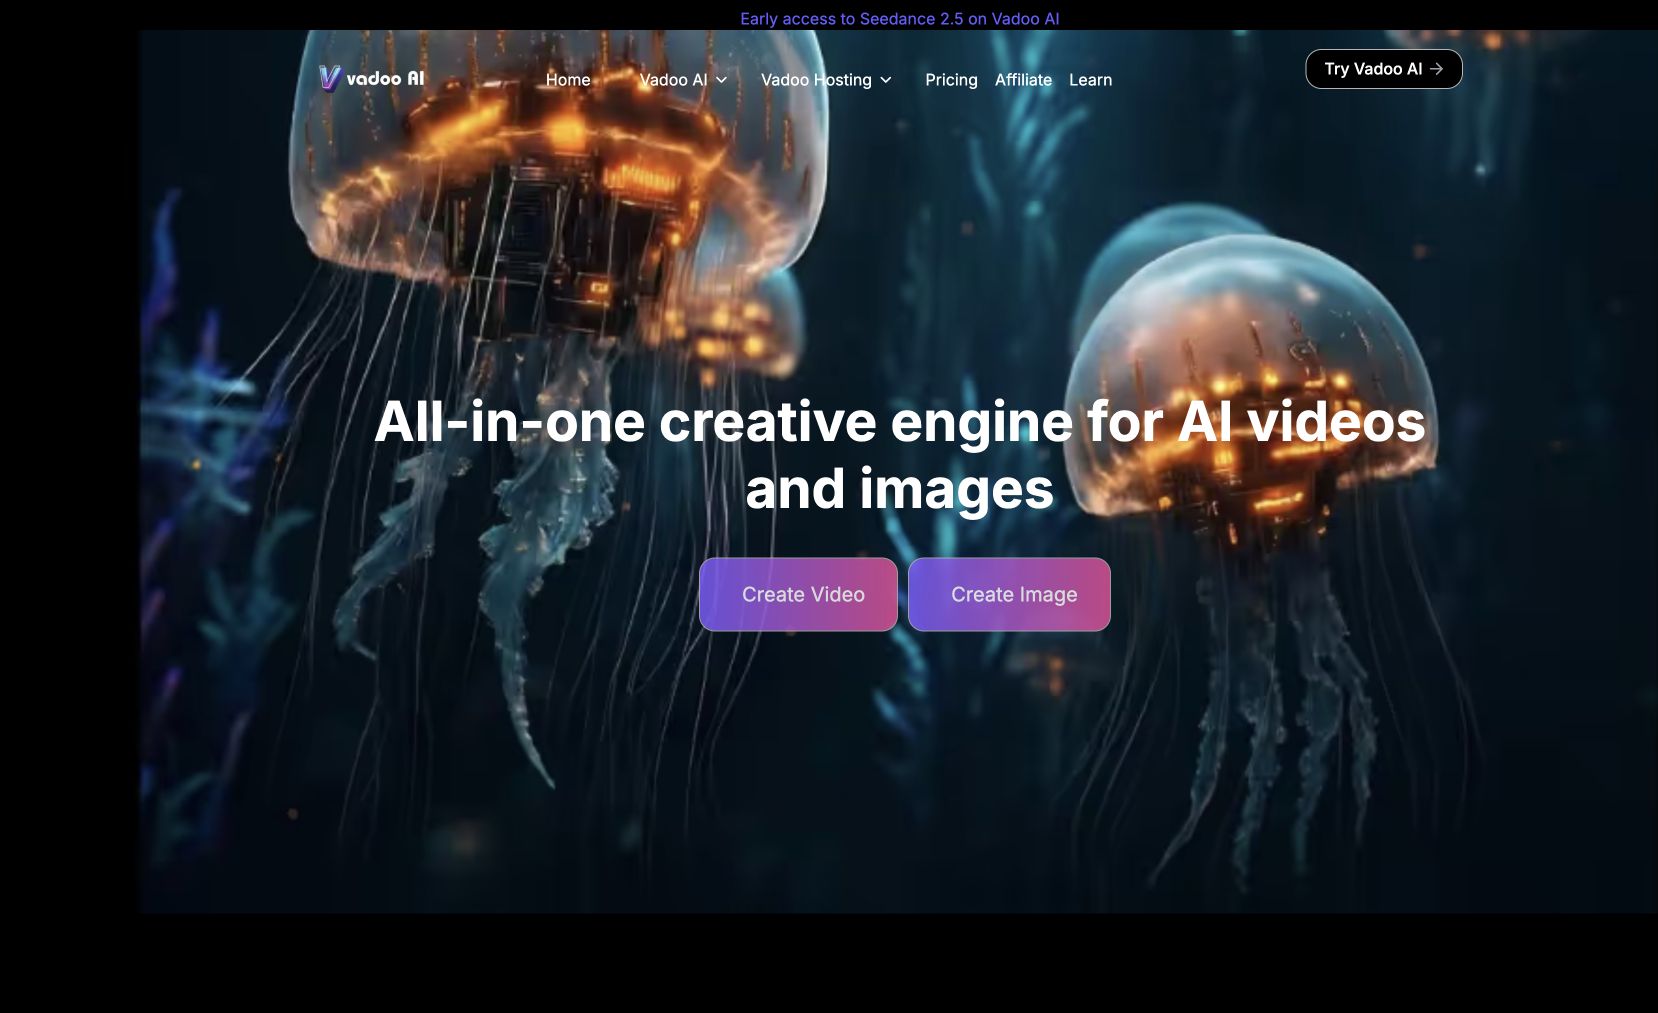1658x1013 pixels.
Task: Open the Affiliate page
Action: pos(1023,80)
